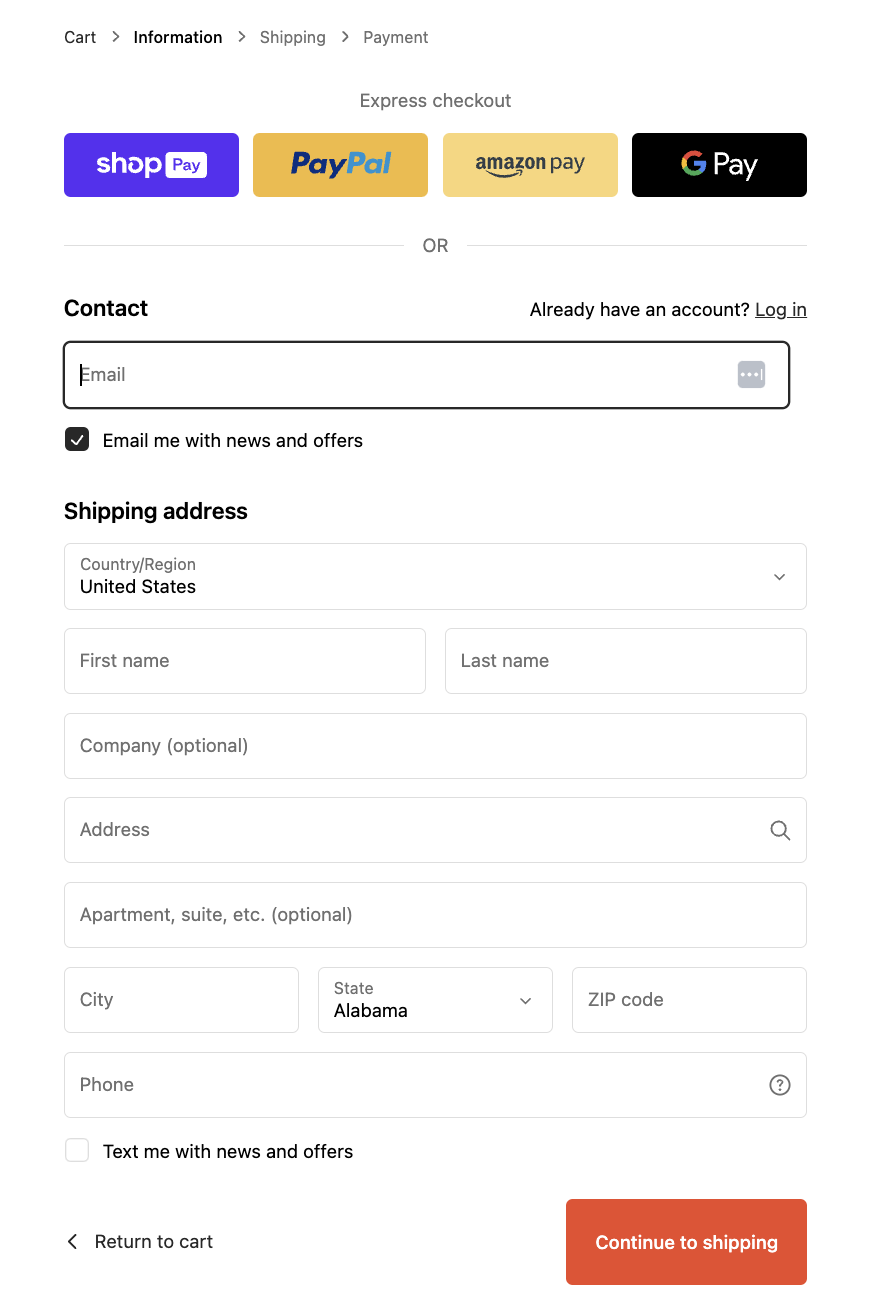878x1308 pixels.
Task: Click the search magnifier icon in Address field
Action: 780,830
